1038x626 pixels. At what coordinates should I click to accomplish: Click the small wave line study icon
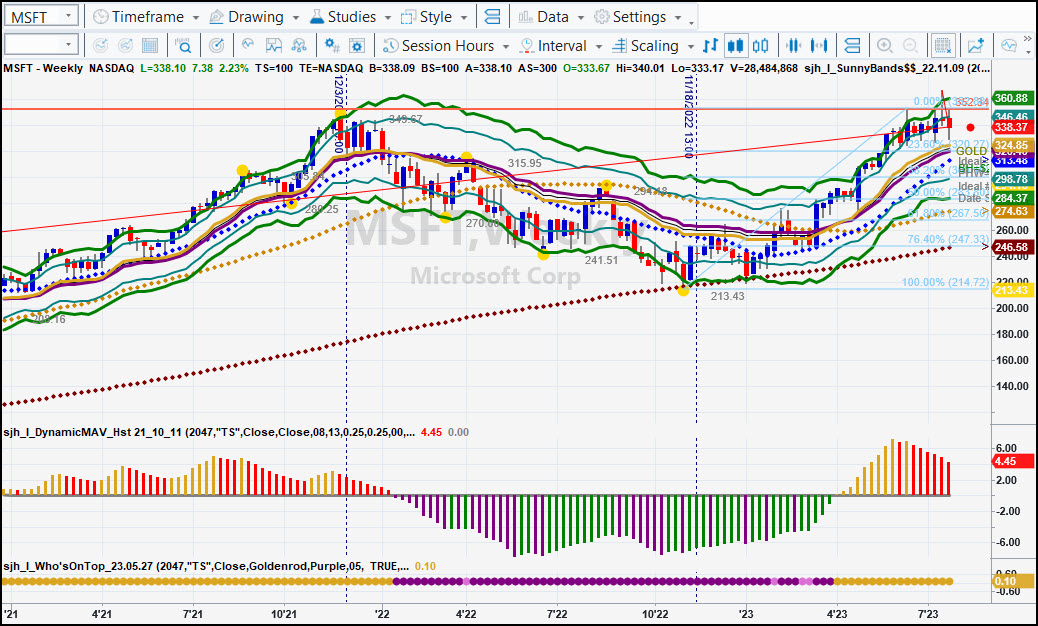pos(248,45)
